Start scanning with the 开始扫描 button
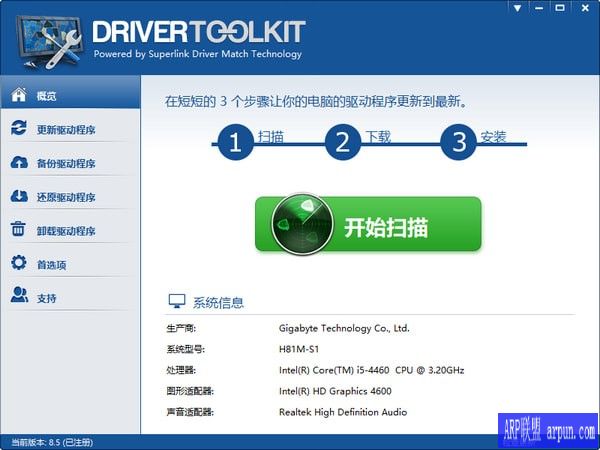600x450 pixels. tap(368, 224)
